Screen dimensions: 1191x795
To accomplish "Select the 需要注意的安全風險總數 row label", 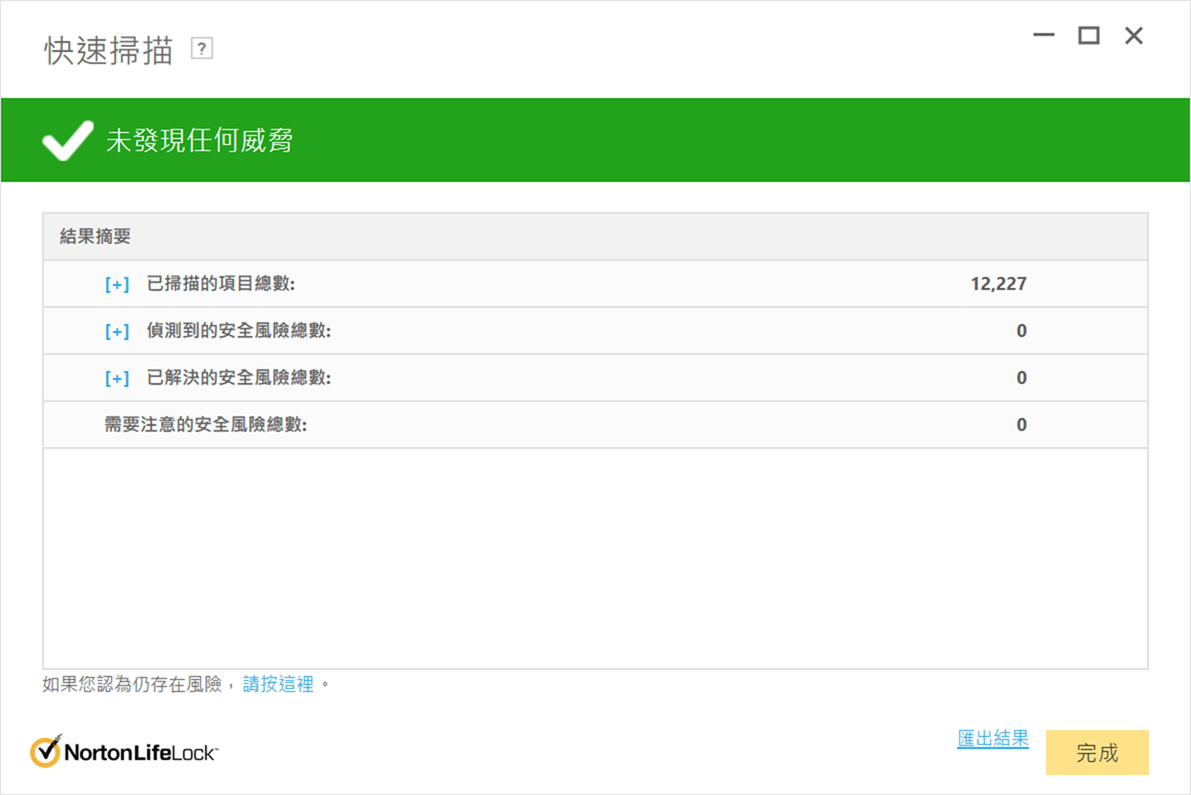I will [x=205, y=425].
